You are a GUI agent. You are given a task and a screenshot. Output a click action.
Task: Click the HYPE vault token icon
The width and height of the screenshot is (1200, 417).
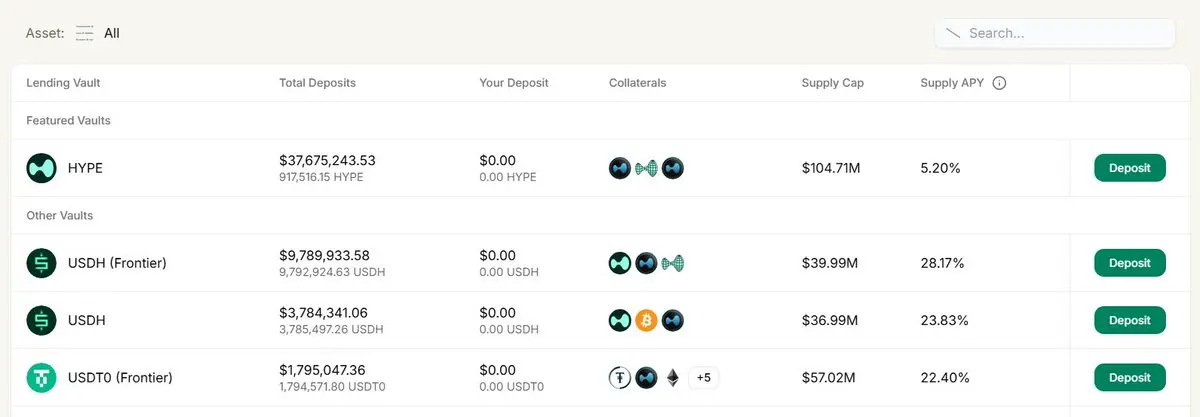pos(41,168)
